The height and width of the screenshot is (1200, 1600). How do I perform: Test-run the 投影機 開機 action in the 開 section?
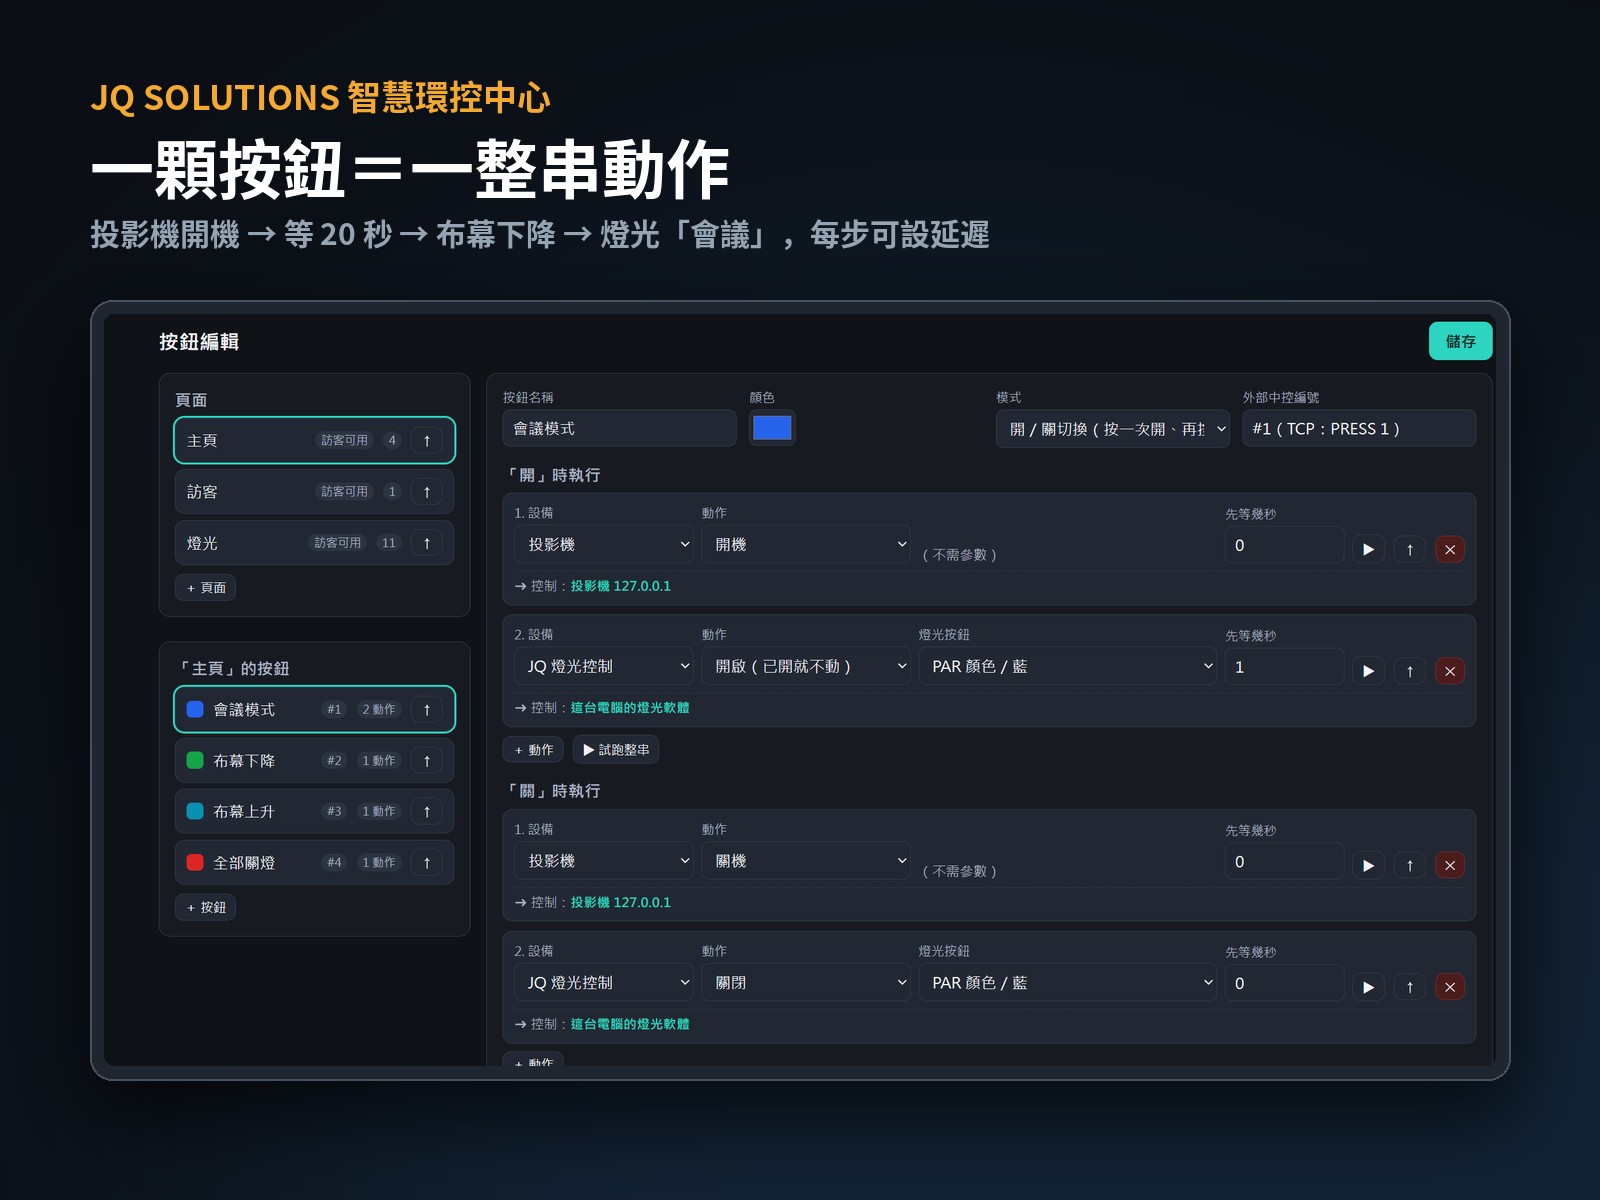click(1368, 549)
